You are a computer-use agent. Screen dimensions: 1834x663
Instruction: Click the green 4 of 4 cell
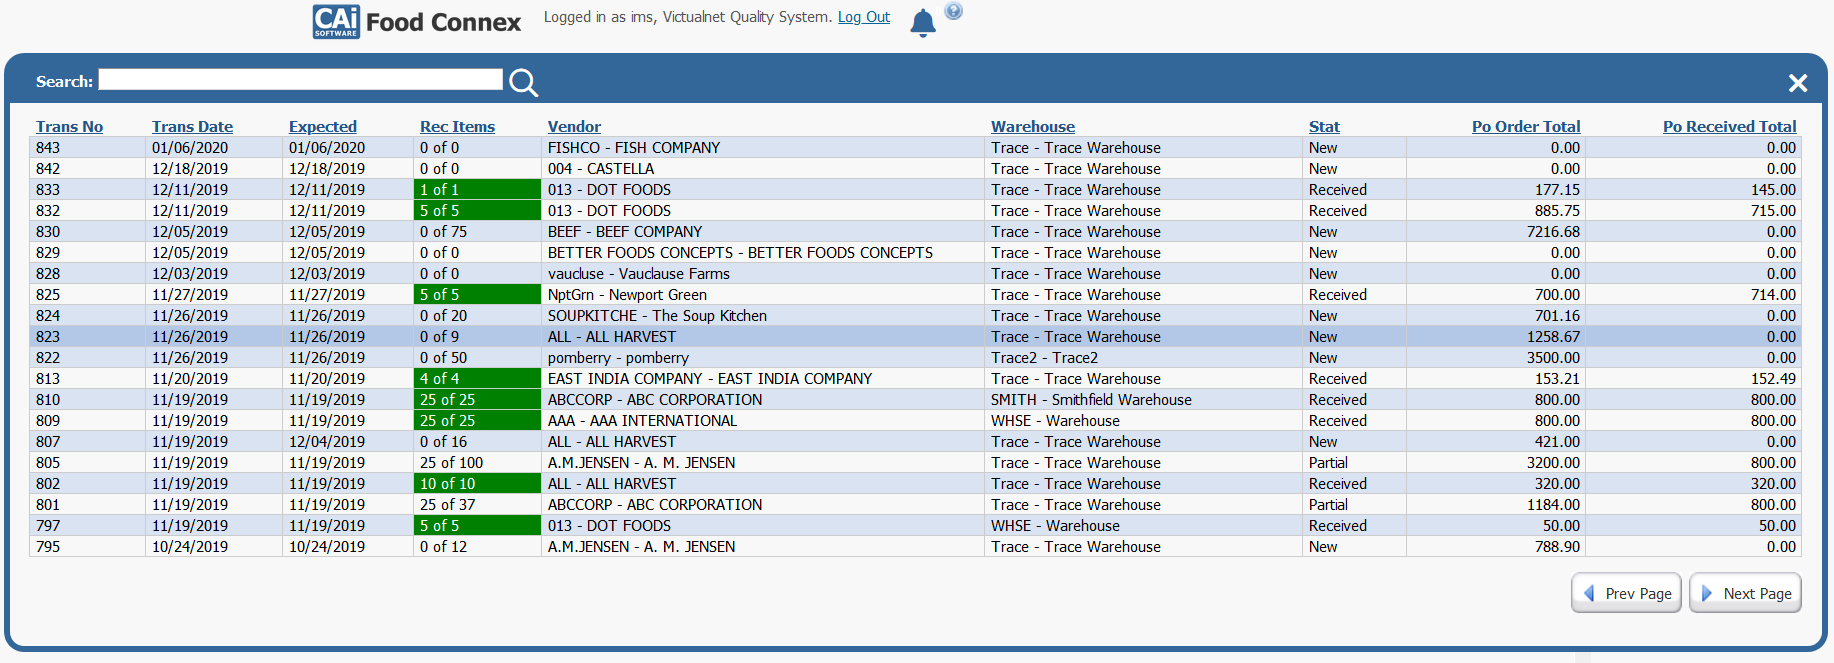(477, 379)
